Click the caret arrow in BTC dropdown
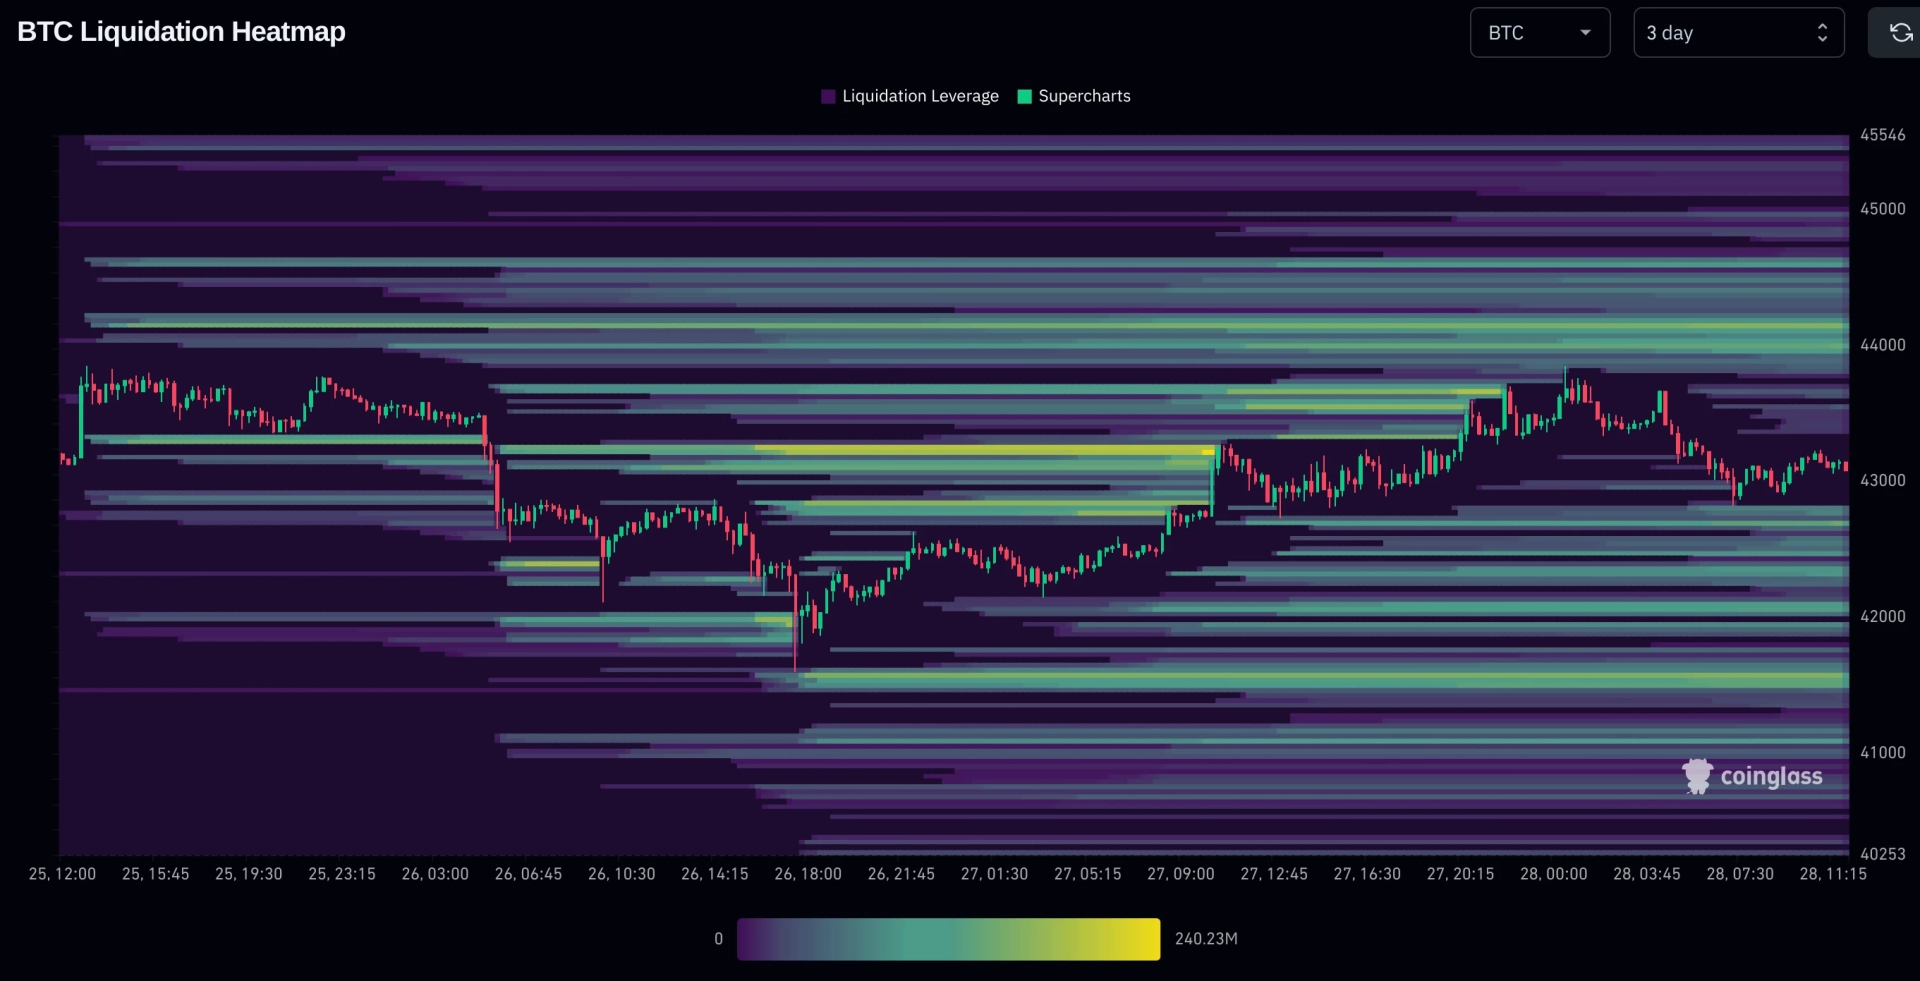Image resolution: width=1920 pixels, height=981 pixels. [1585, 33]
